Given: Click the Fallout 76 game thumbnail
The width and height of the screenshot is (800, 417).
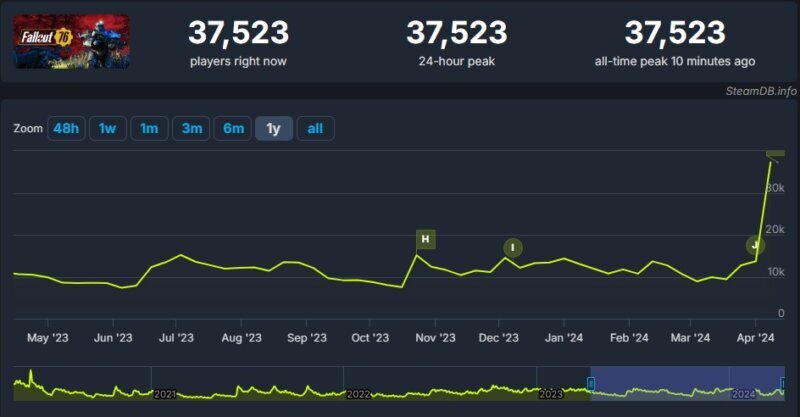Looking at the screenshot, I should click(x=72, y=41).
